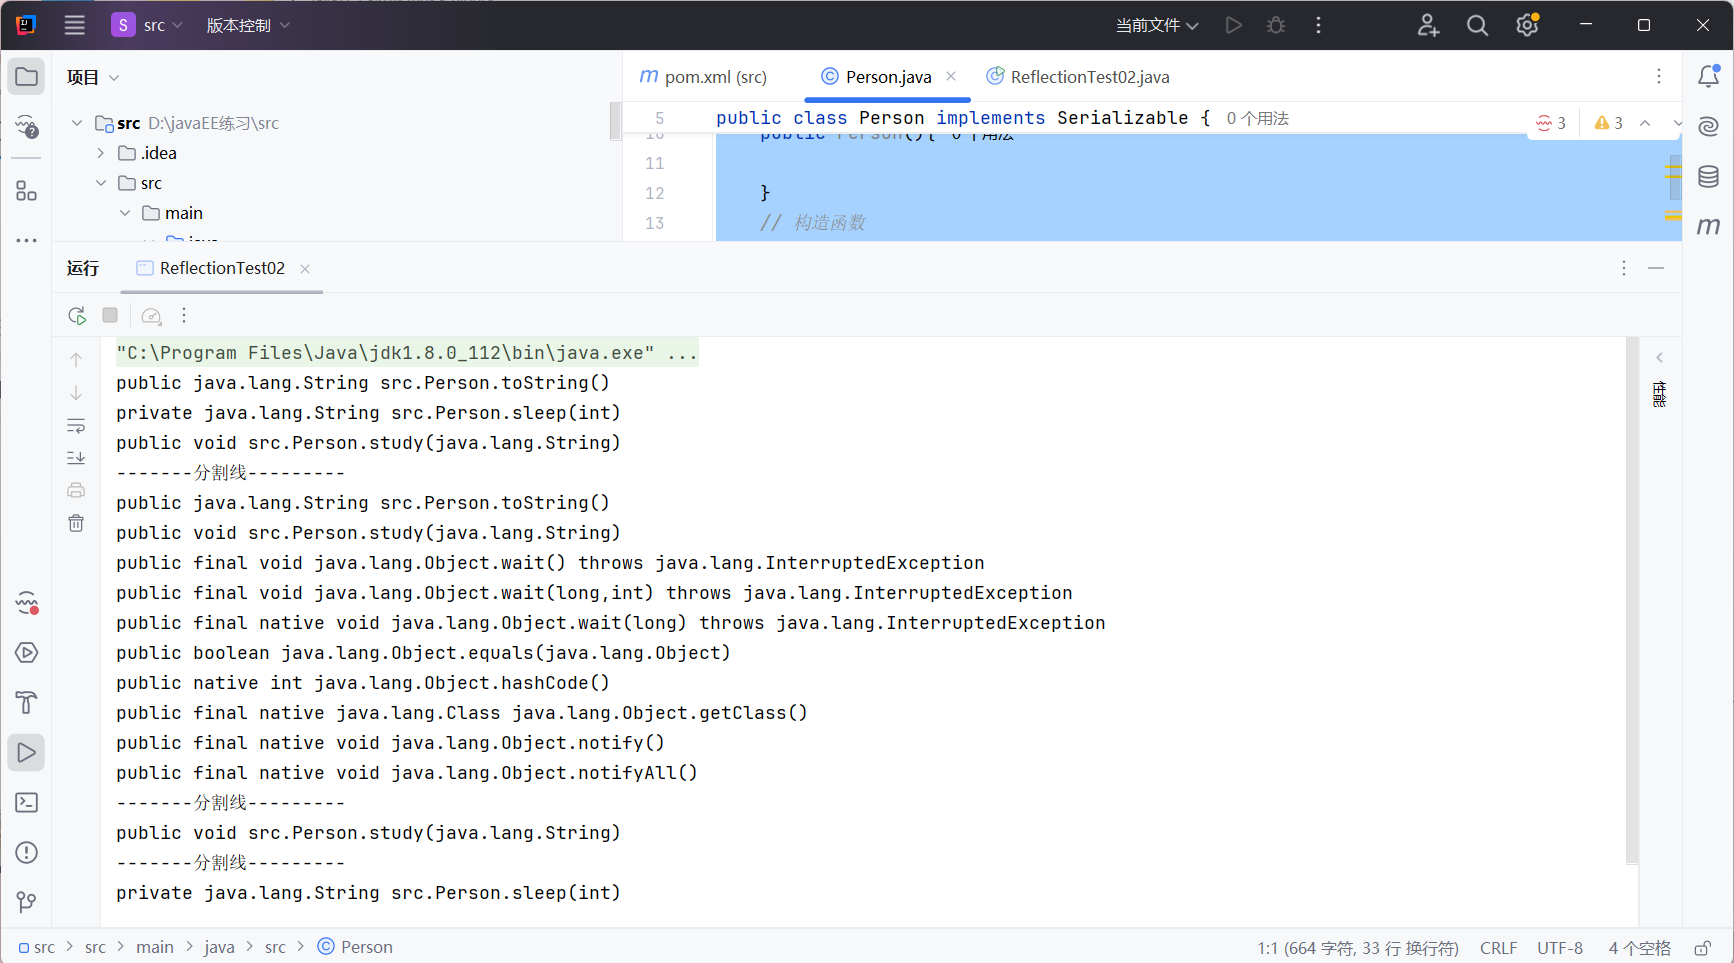1734x963 pixels.
Task: Switch to the pom.xml editor tab
Action: [x=704, y=77]
